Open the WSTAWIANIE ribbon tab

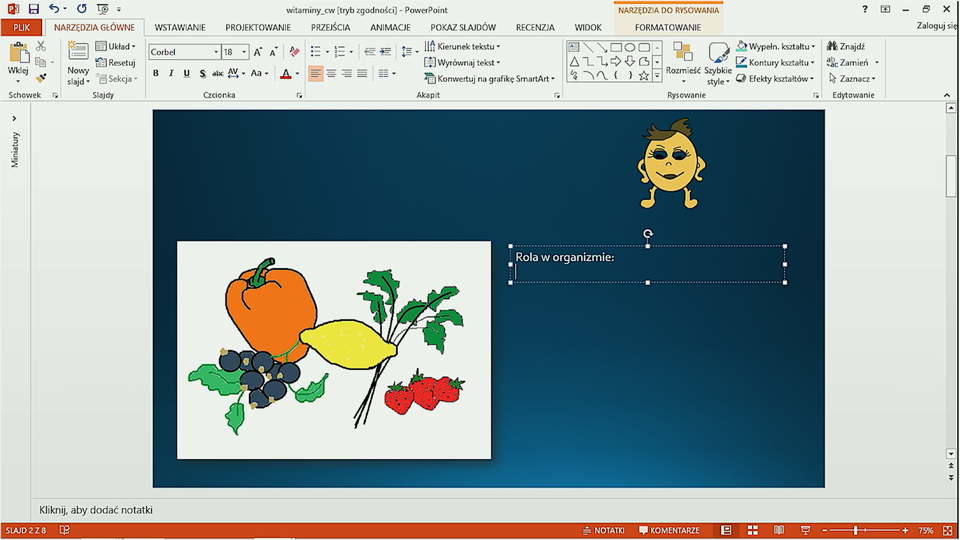(x=182, y=27)
